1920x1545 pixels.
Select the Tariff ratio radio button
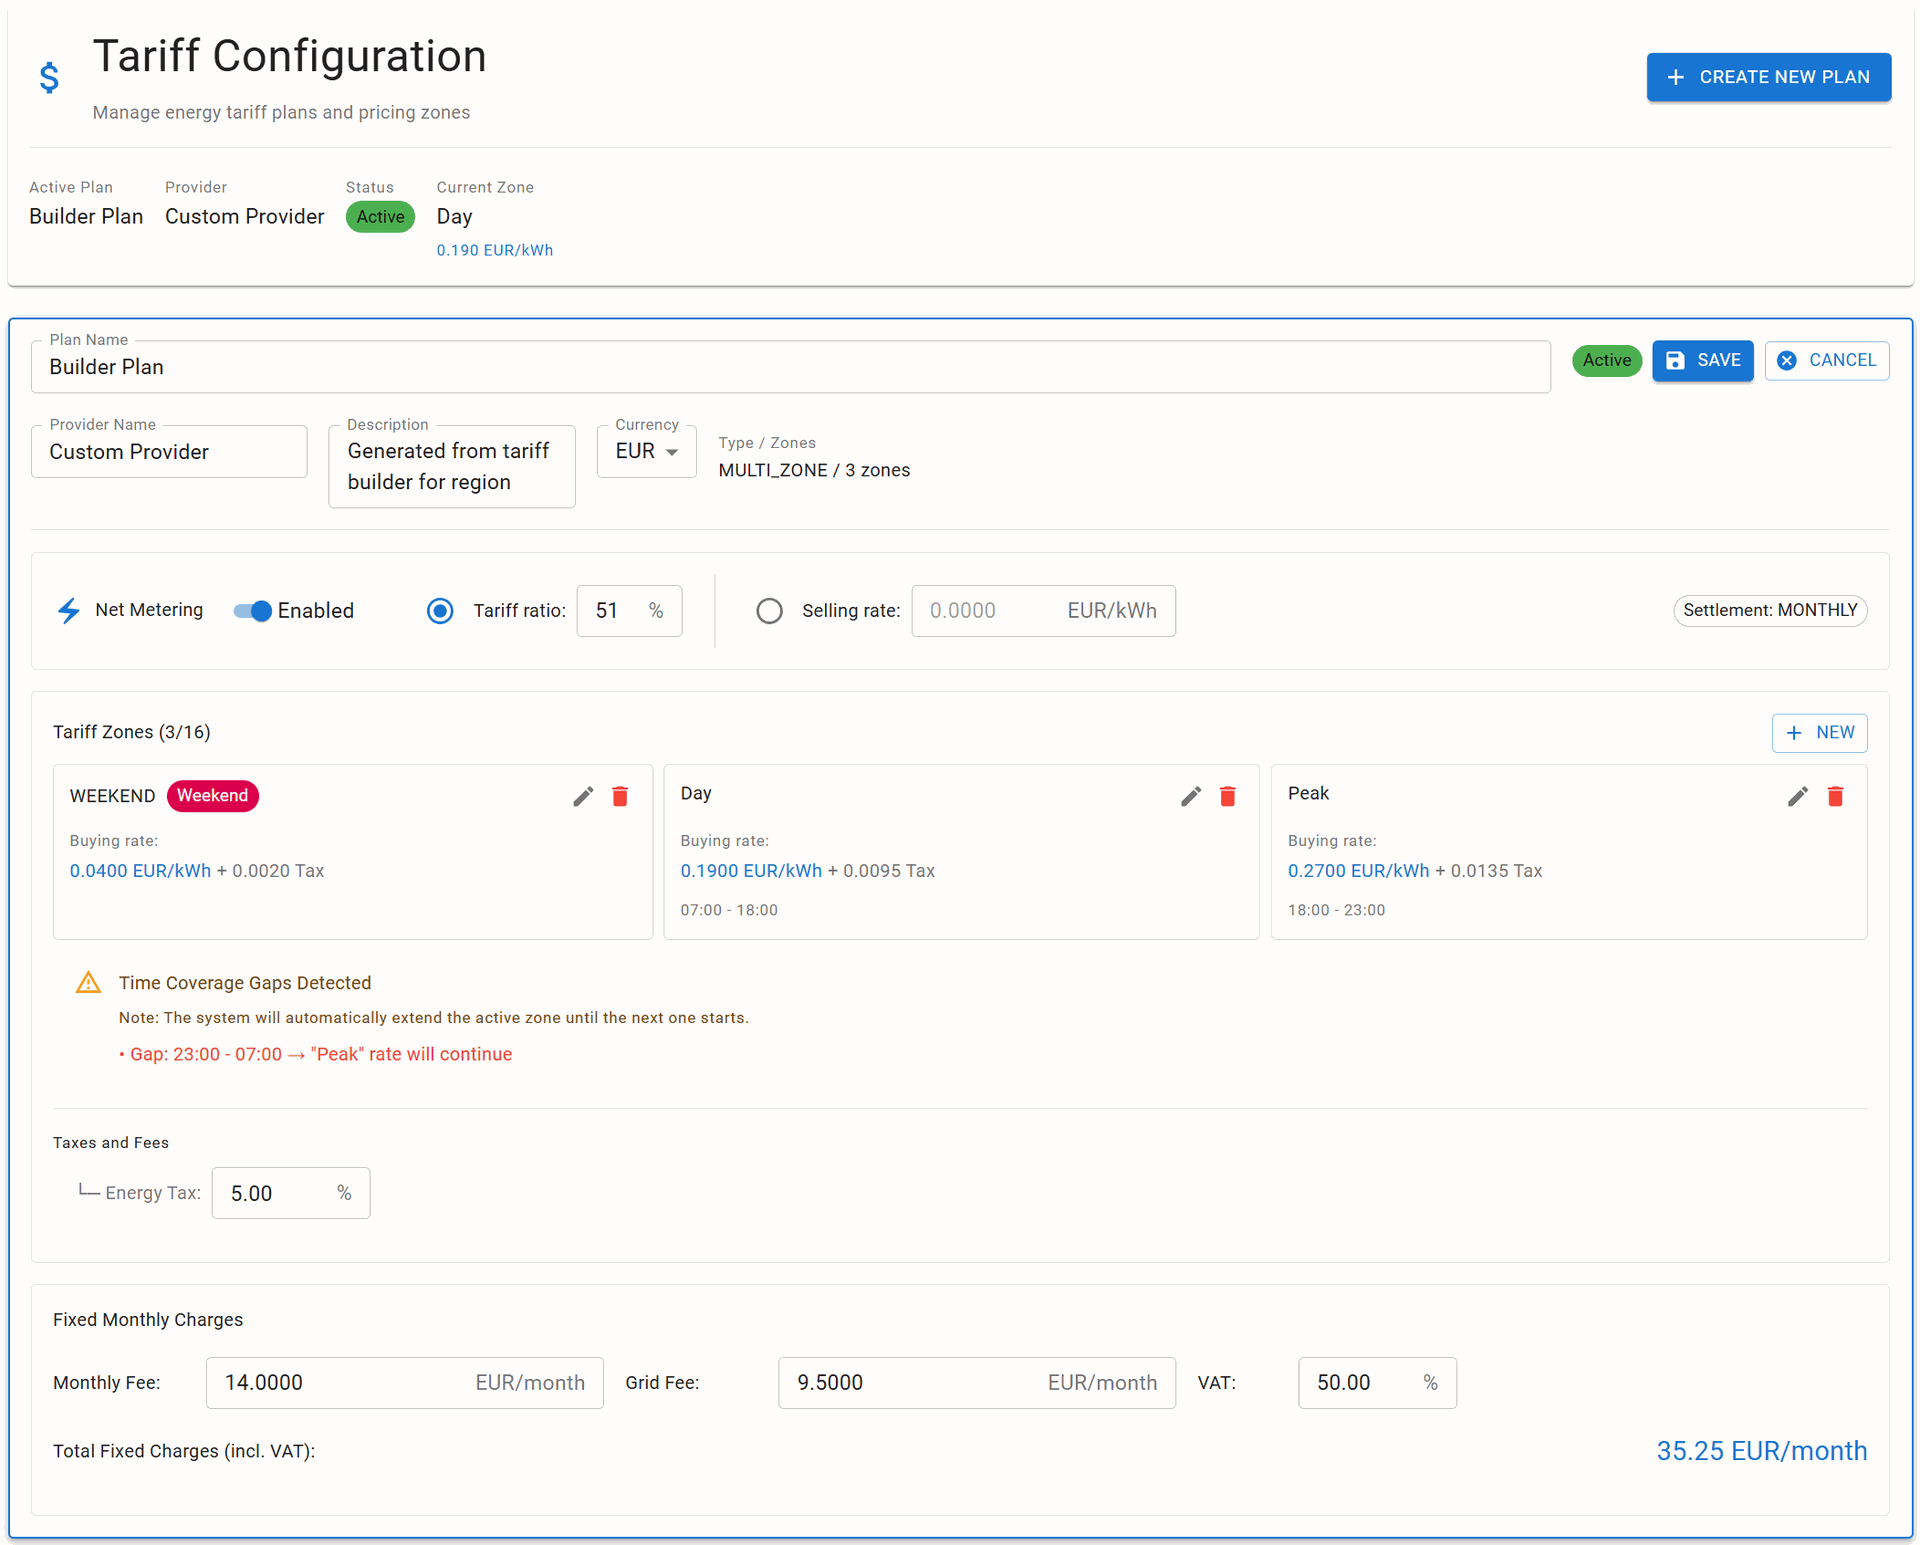point(440,610)
